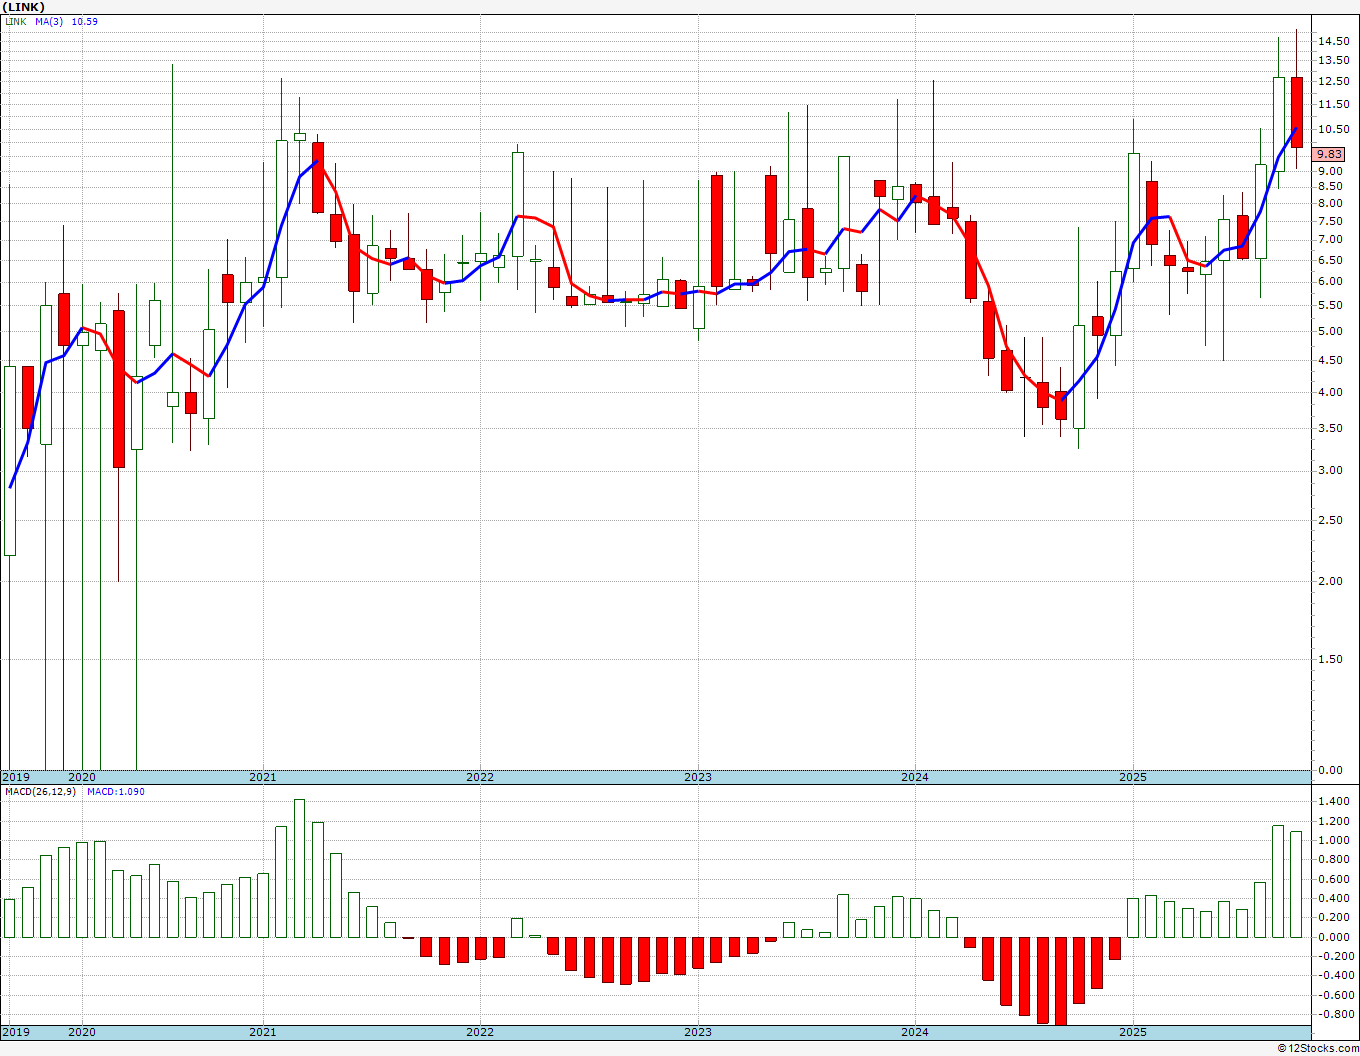Click the MA(3) indicator label
This screenshot has width=1360, height=1056.
tap(49, 21)
